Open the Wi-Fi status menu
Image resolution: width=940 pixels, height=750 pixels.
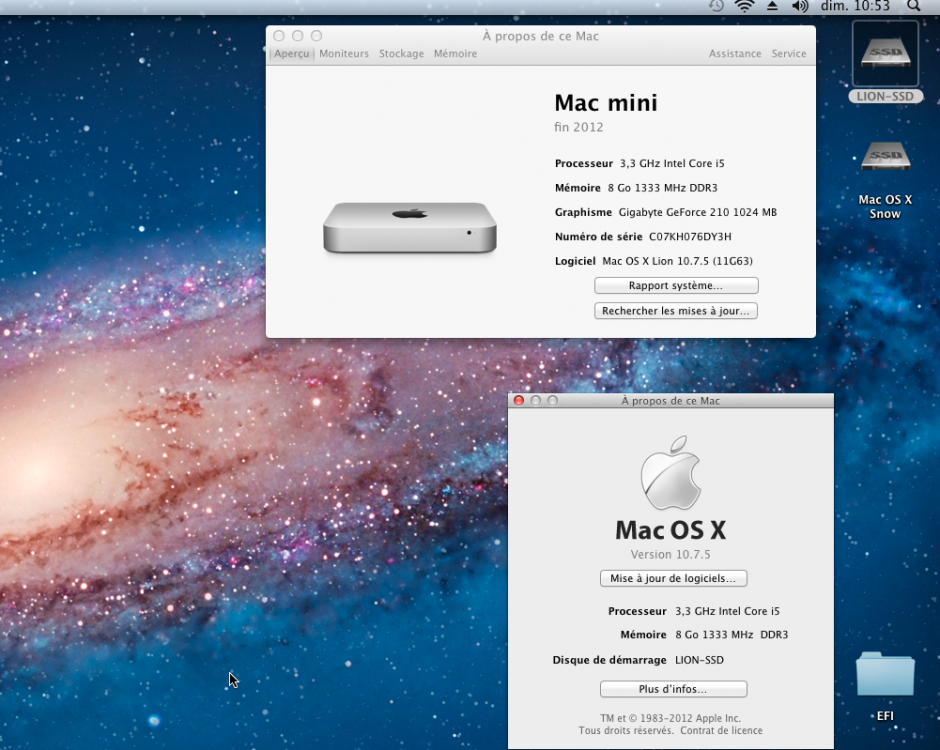[x=745, y=6]
